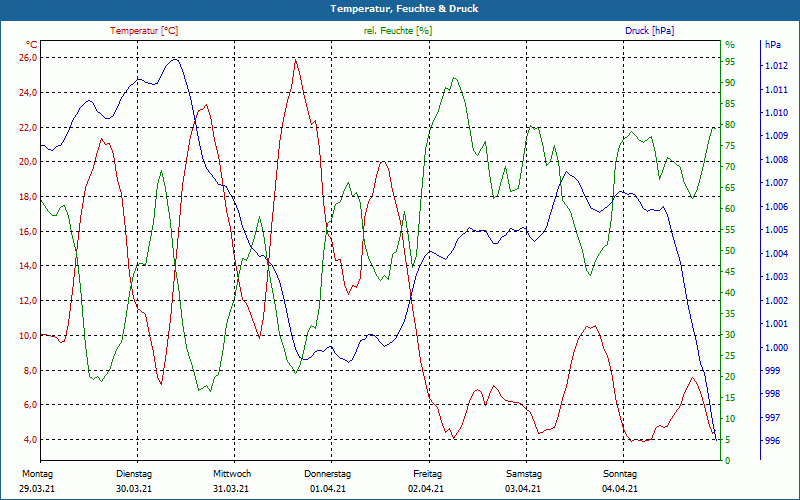Click the 1.009 pressure axis value
800x500 pixels.
tap(776, 136)
